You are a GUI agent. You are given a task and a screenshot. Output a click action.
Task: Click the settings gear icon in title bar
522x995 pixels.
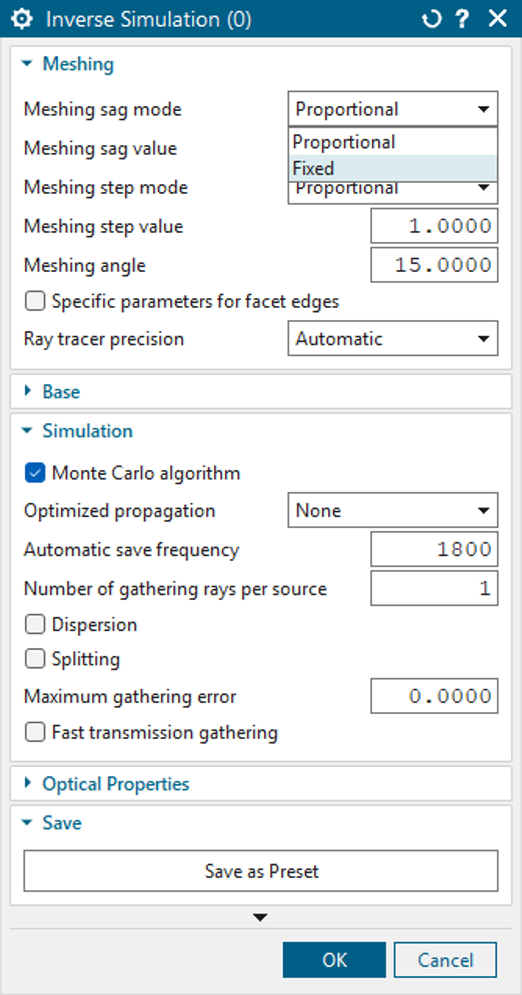tap(22, 20)
